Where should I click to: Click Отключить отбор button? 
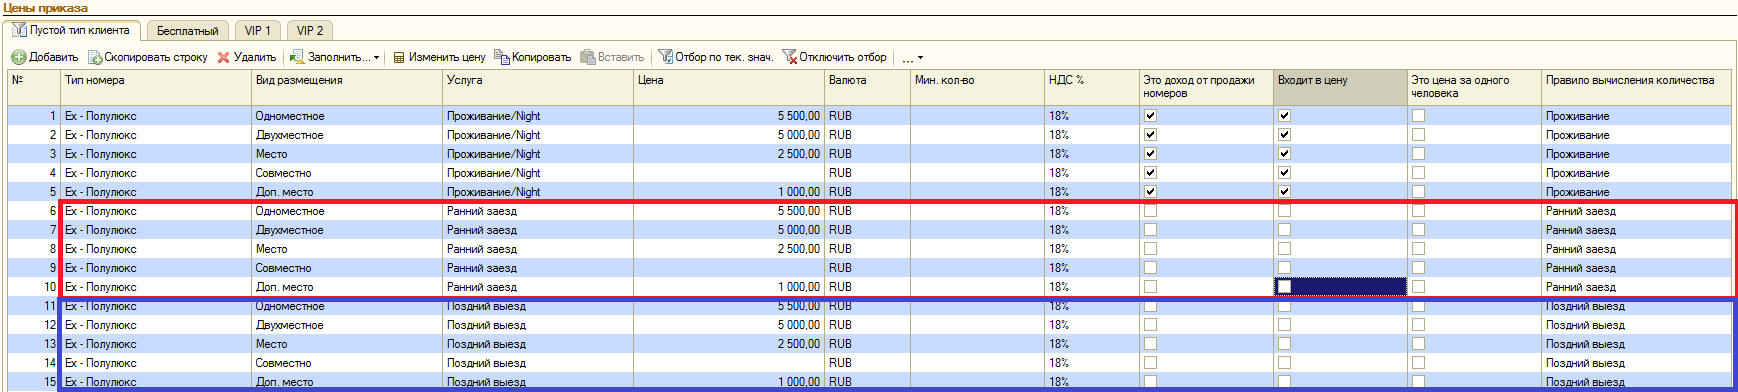pos(834,58)
